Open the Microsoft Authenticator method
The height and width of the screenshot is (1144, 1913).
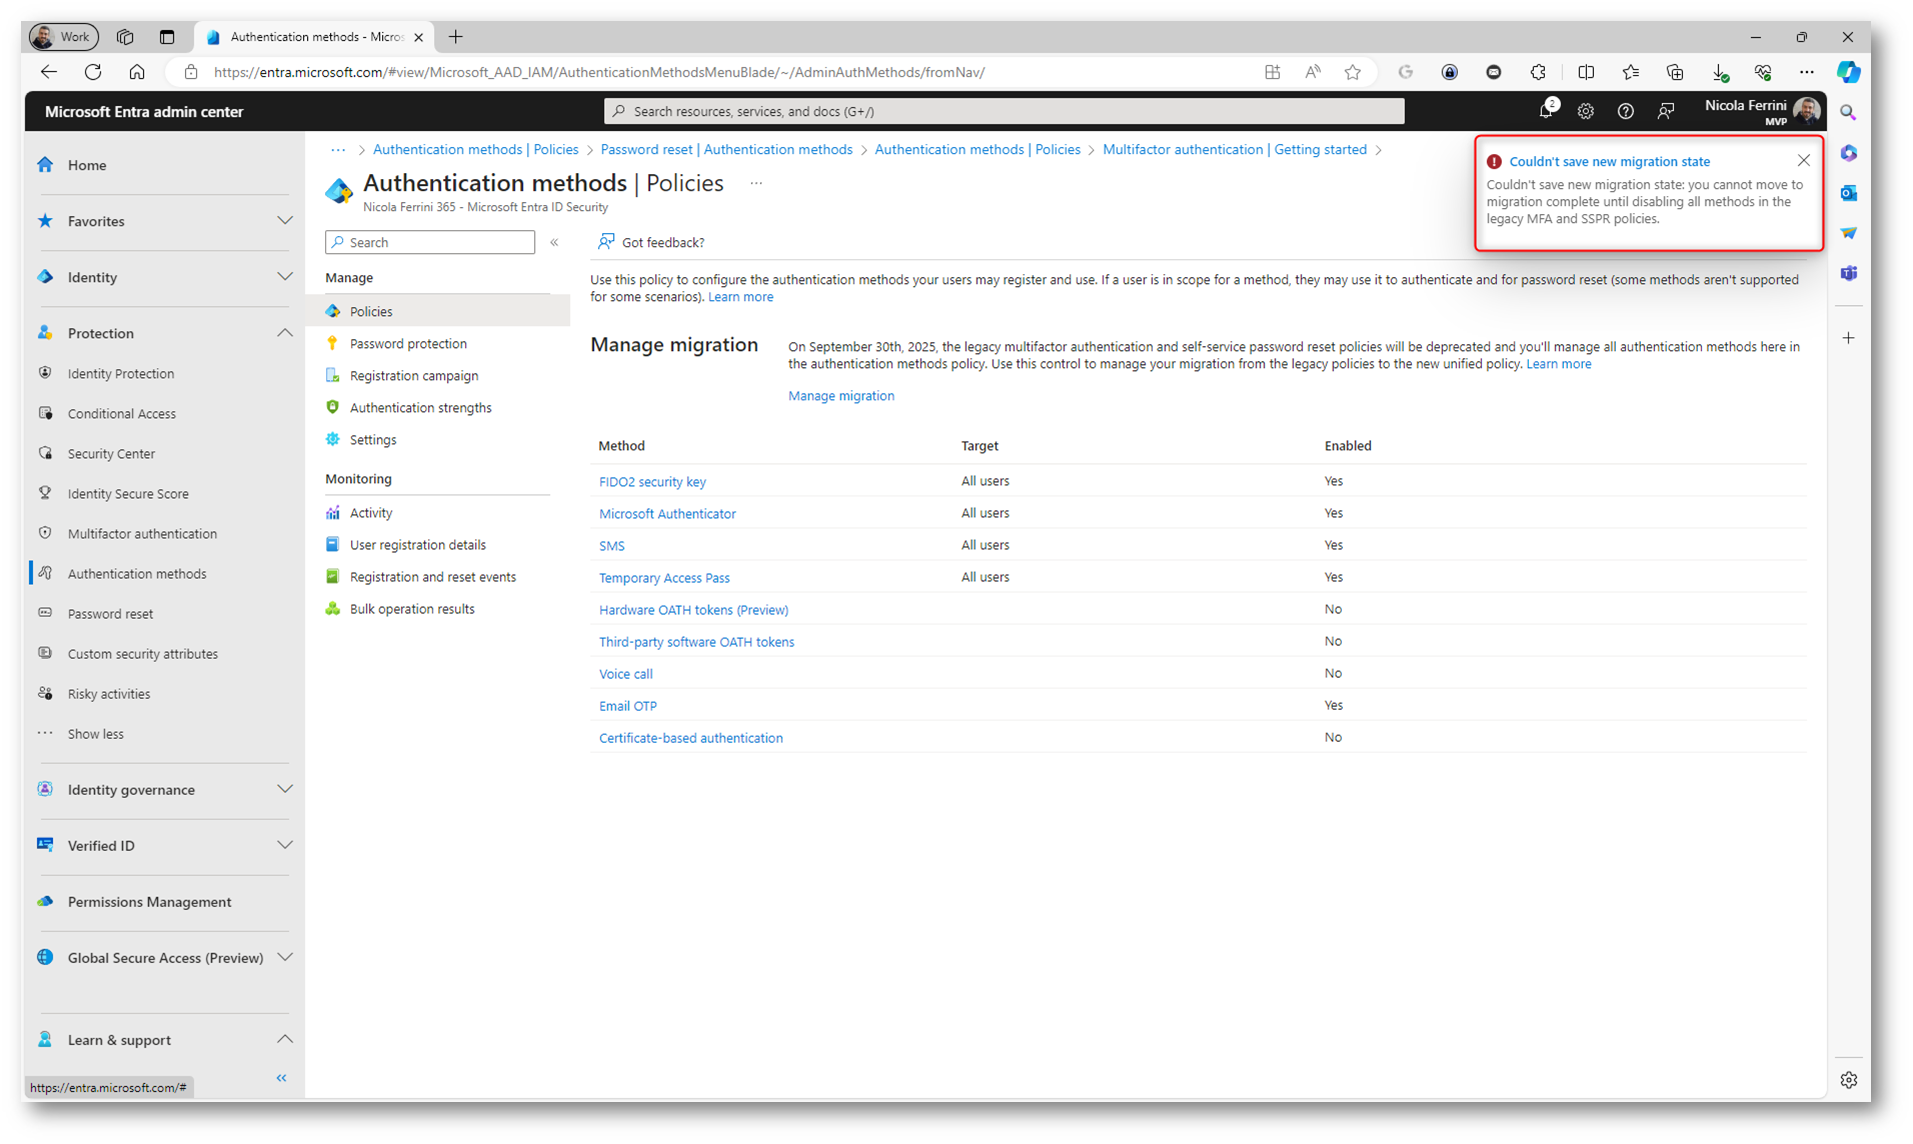coord(667,513)
